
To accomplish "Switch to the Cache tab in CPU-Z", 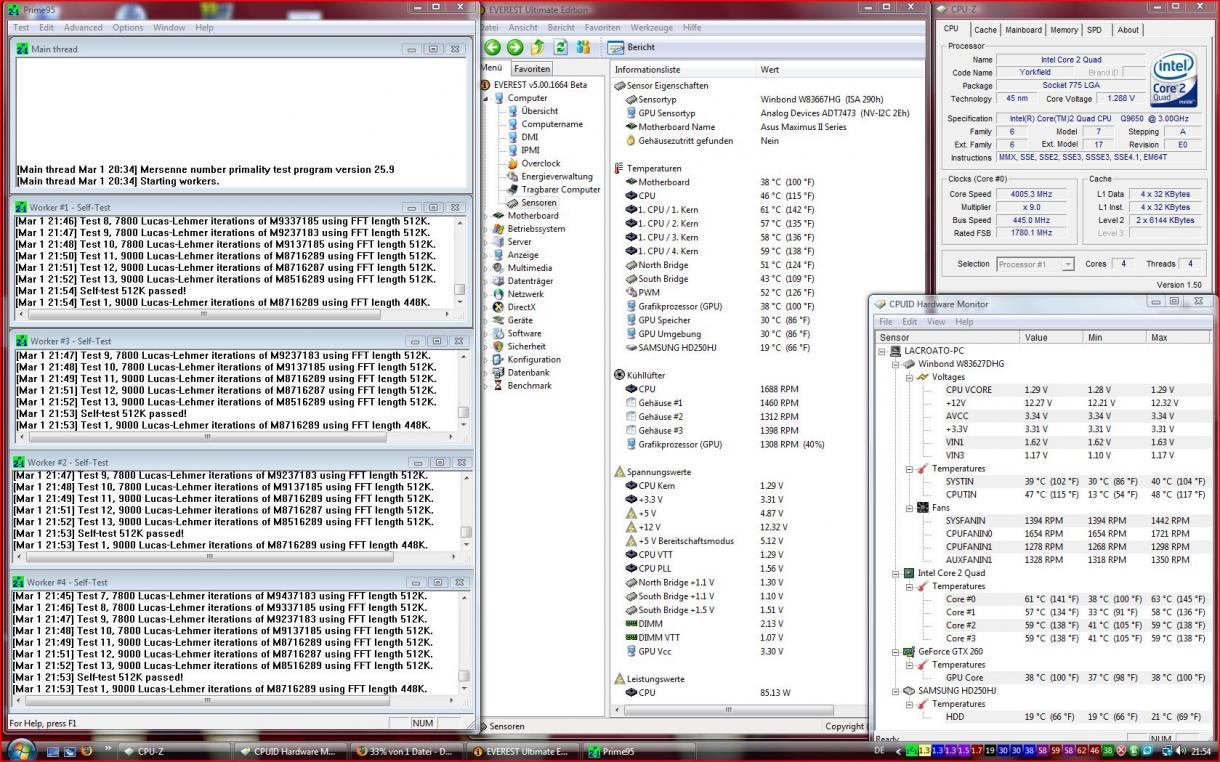I will (x=985, y=30).
